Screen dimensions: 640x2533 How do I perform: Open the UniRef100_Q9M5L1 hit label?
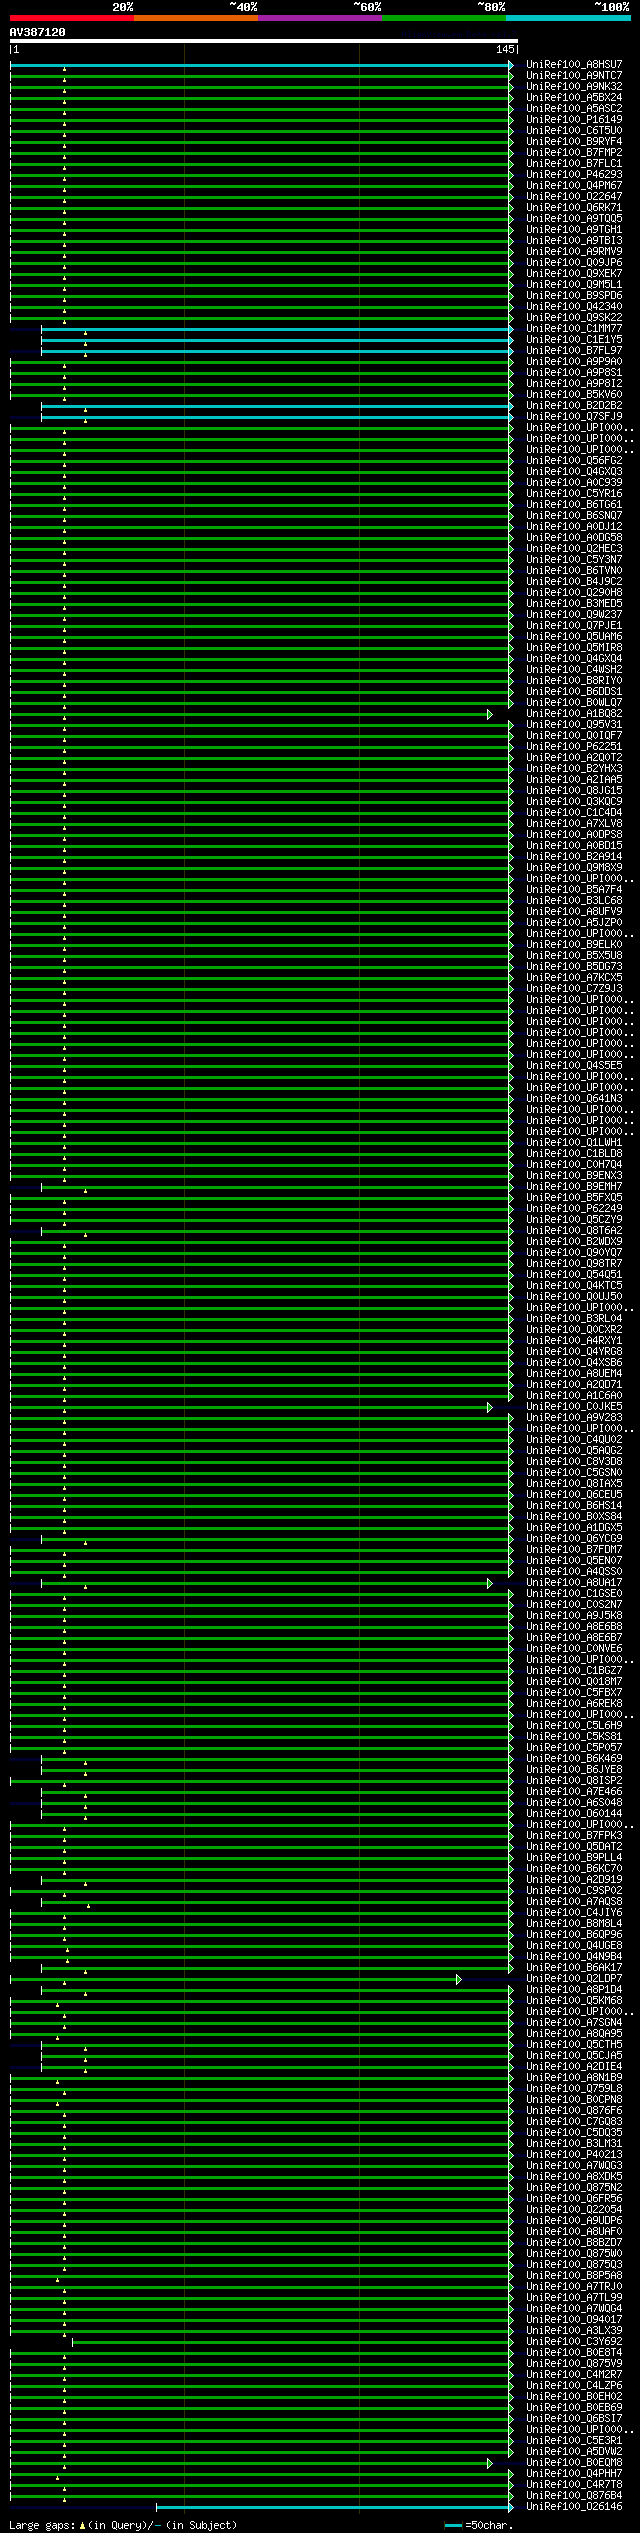click(574, 285)
